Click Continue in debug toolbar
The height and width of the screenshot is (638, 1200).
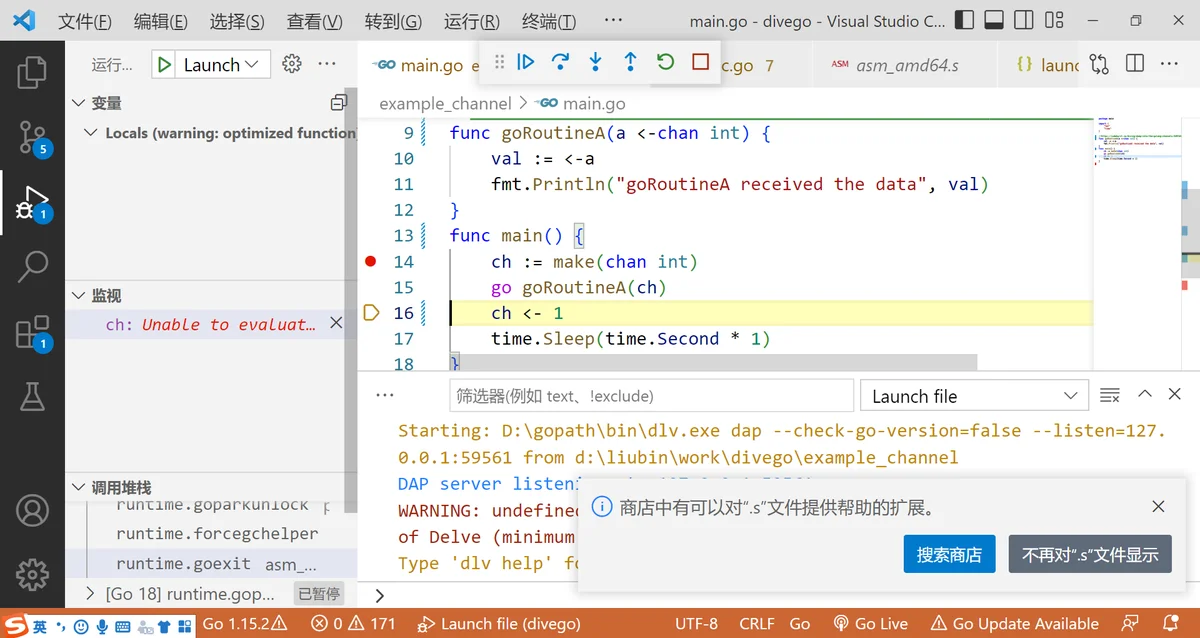(x=526, y=62)
